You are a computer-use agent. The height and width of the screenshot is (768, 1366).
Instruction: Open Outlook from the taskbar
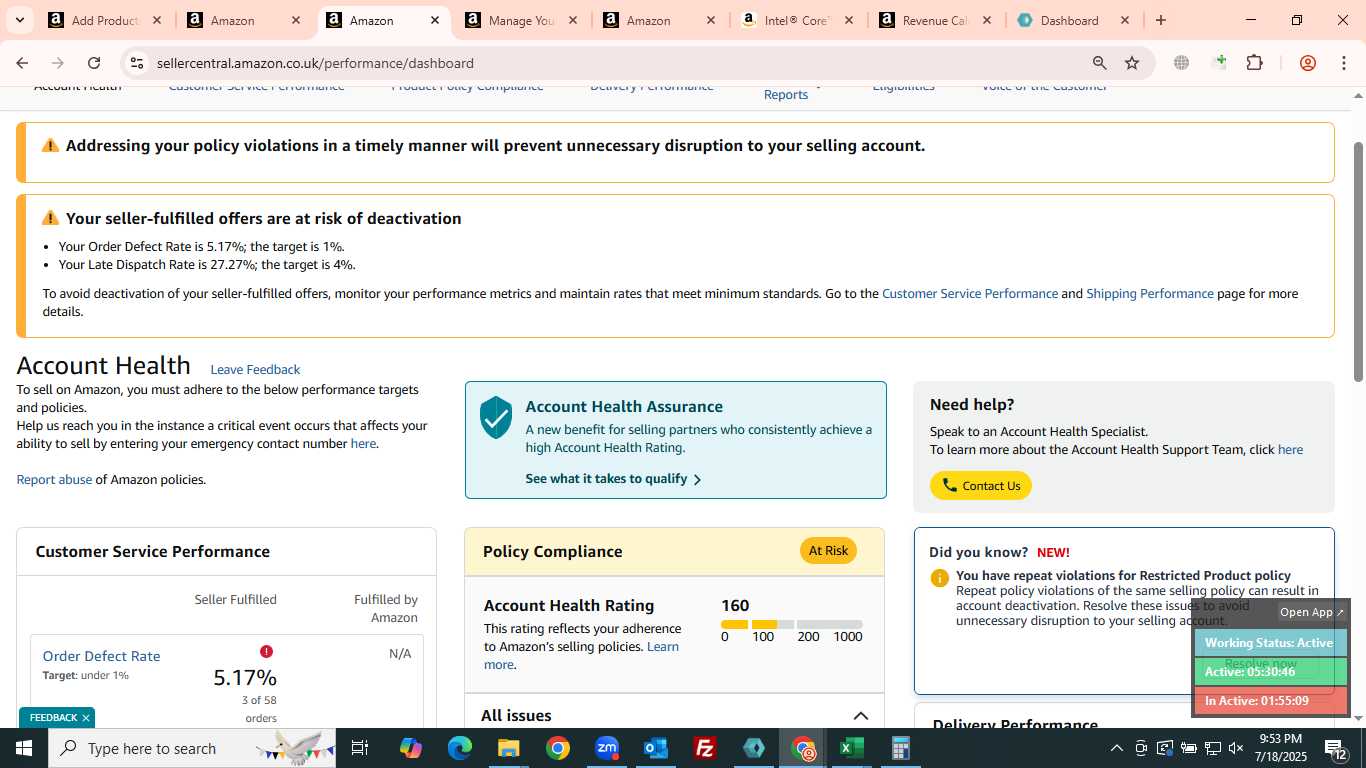pos(656,748)
